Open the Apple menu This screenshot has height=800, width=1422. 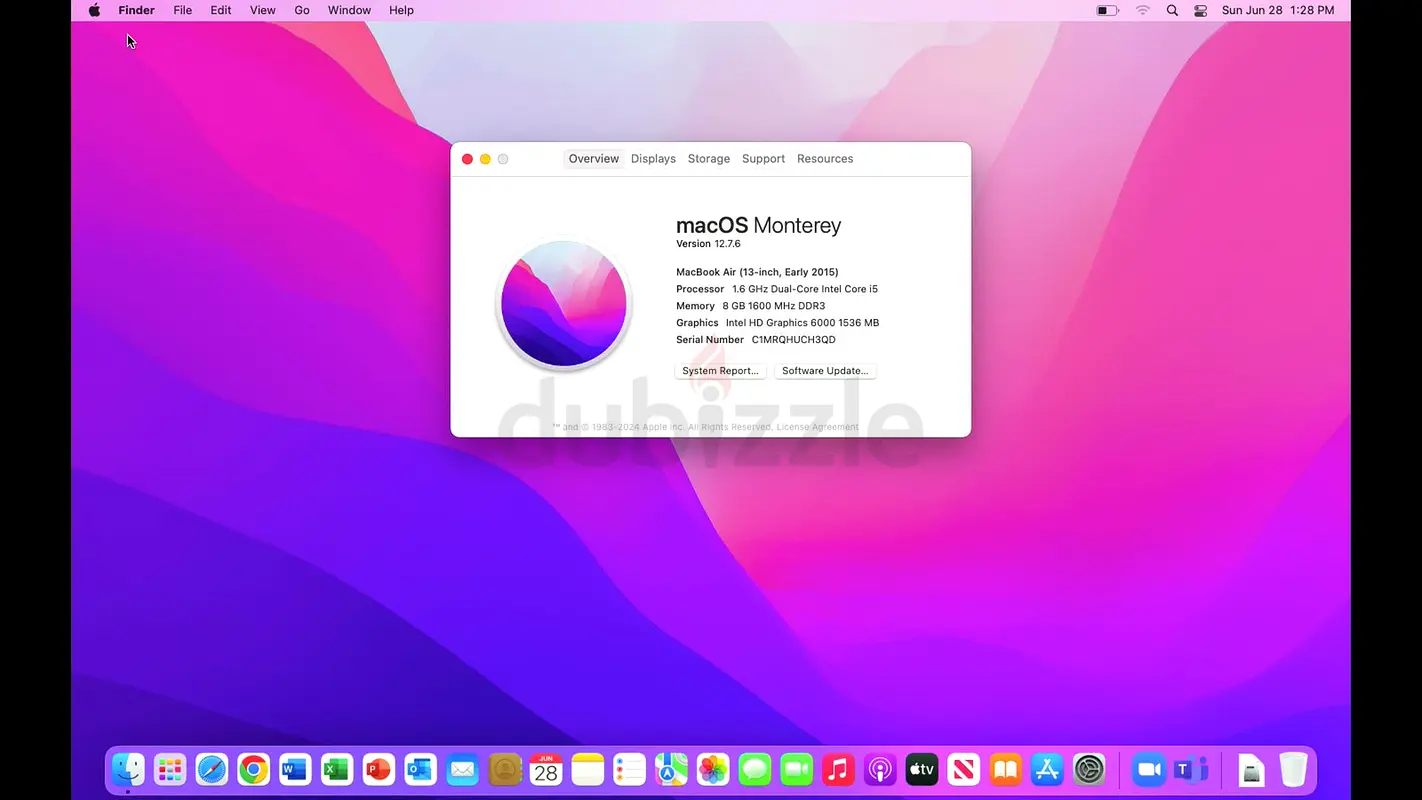point(94,10)
